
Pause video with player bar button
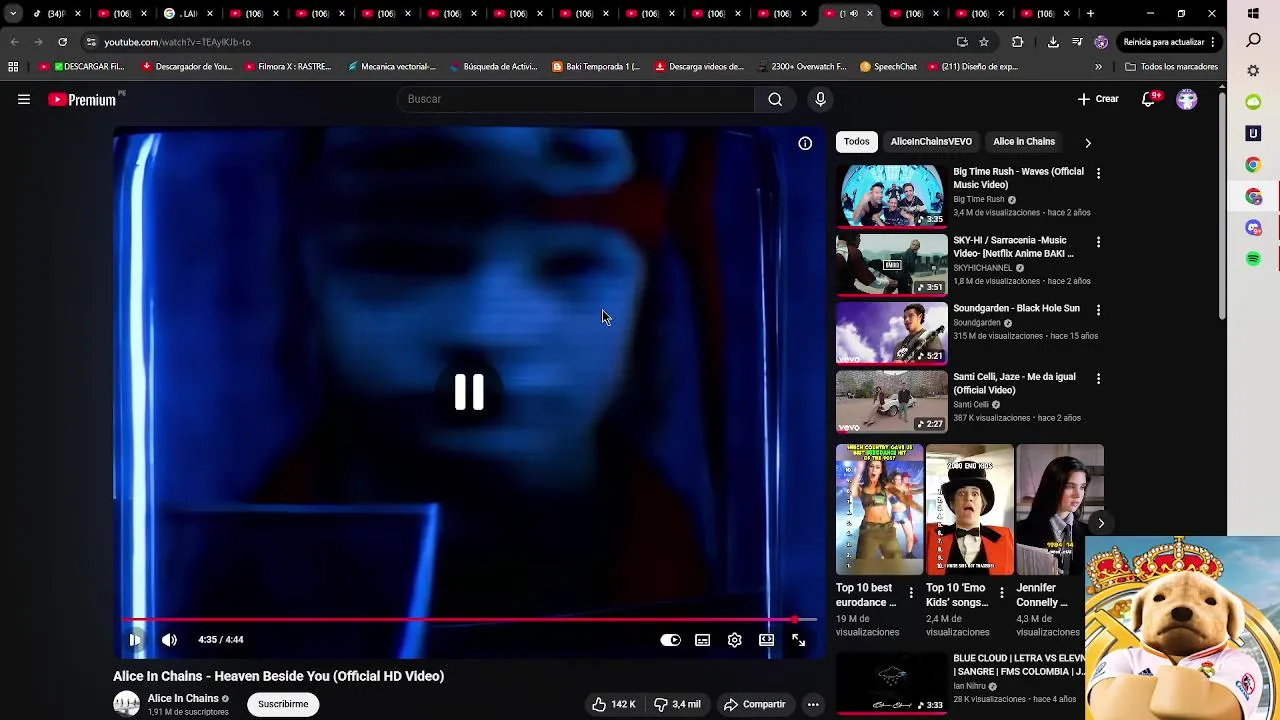tap(135, 640)
